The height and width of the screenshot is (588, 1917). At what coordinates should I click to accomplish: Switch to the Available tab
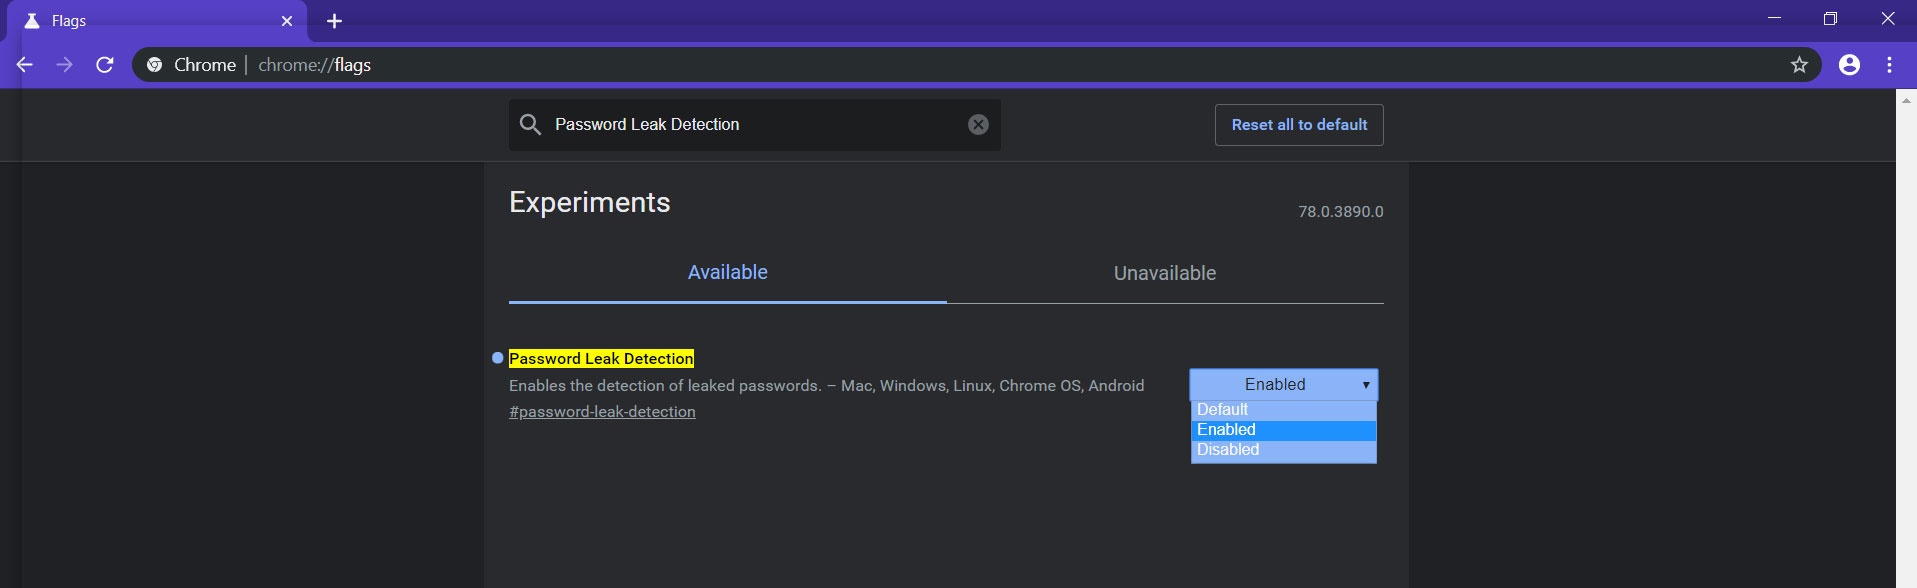(x=727, y=273)
